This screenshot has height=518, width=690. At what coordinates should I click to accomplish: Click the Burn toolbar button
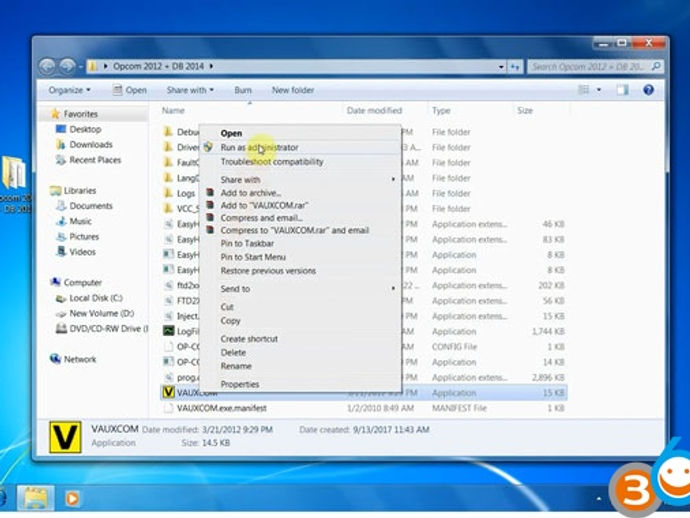[243, 90]
